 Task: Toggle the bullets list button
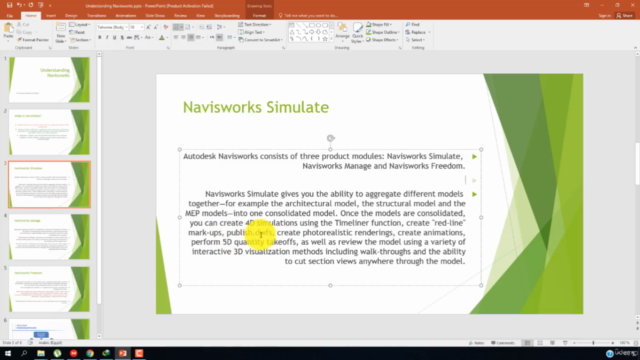(x=177, y=27)
